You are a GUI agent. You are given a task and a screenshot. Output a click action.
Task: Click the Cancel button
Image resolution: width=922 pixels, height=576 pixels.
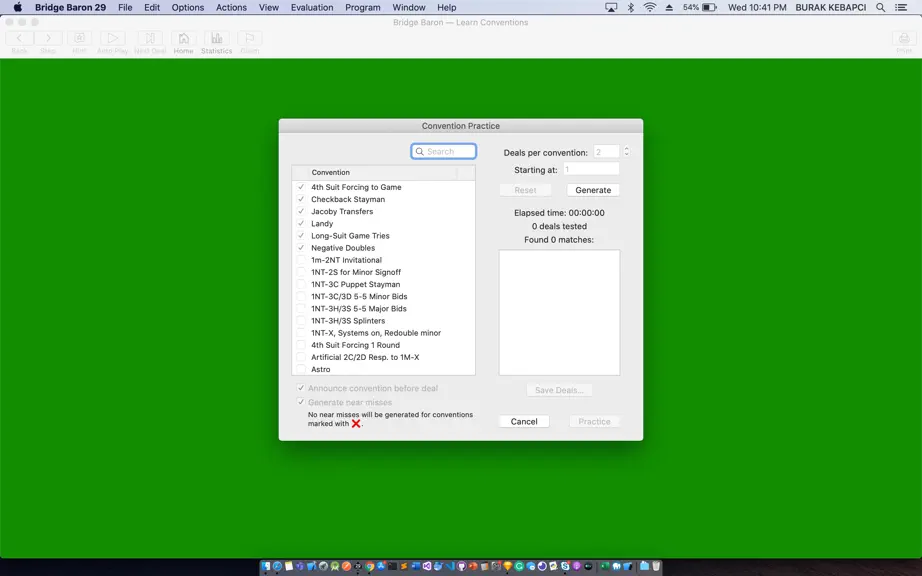[524, 421]
